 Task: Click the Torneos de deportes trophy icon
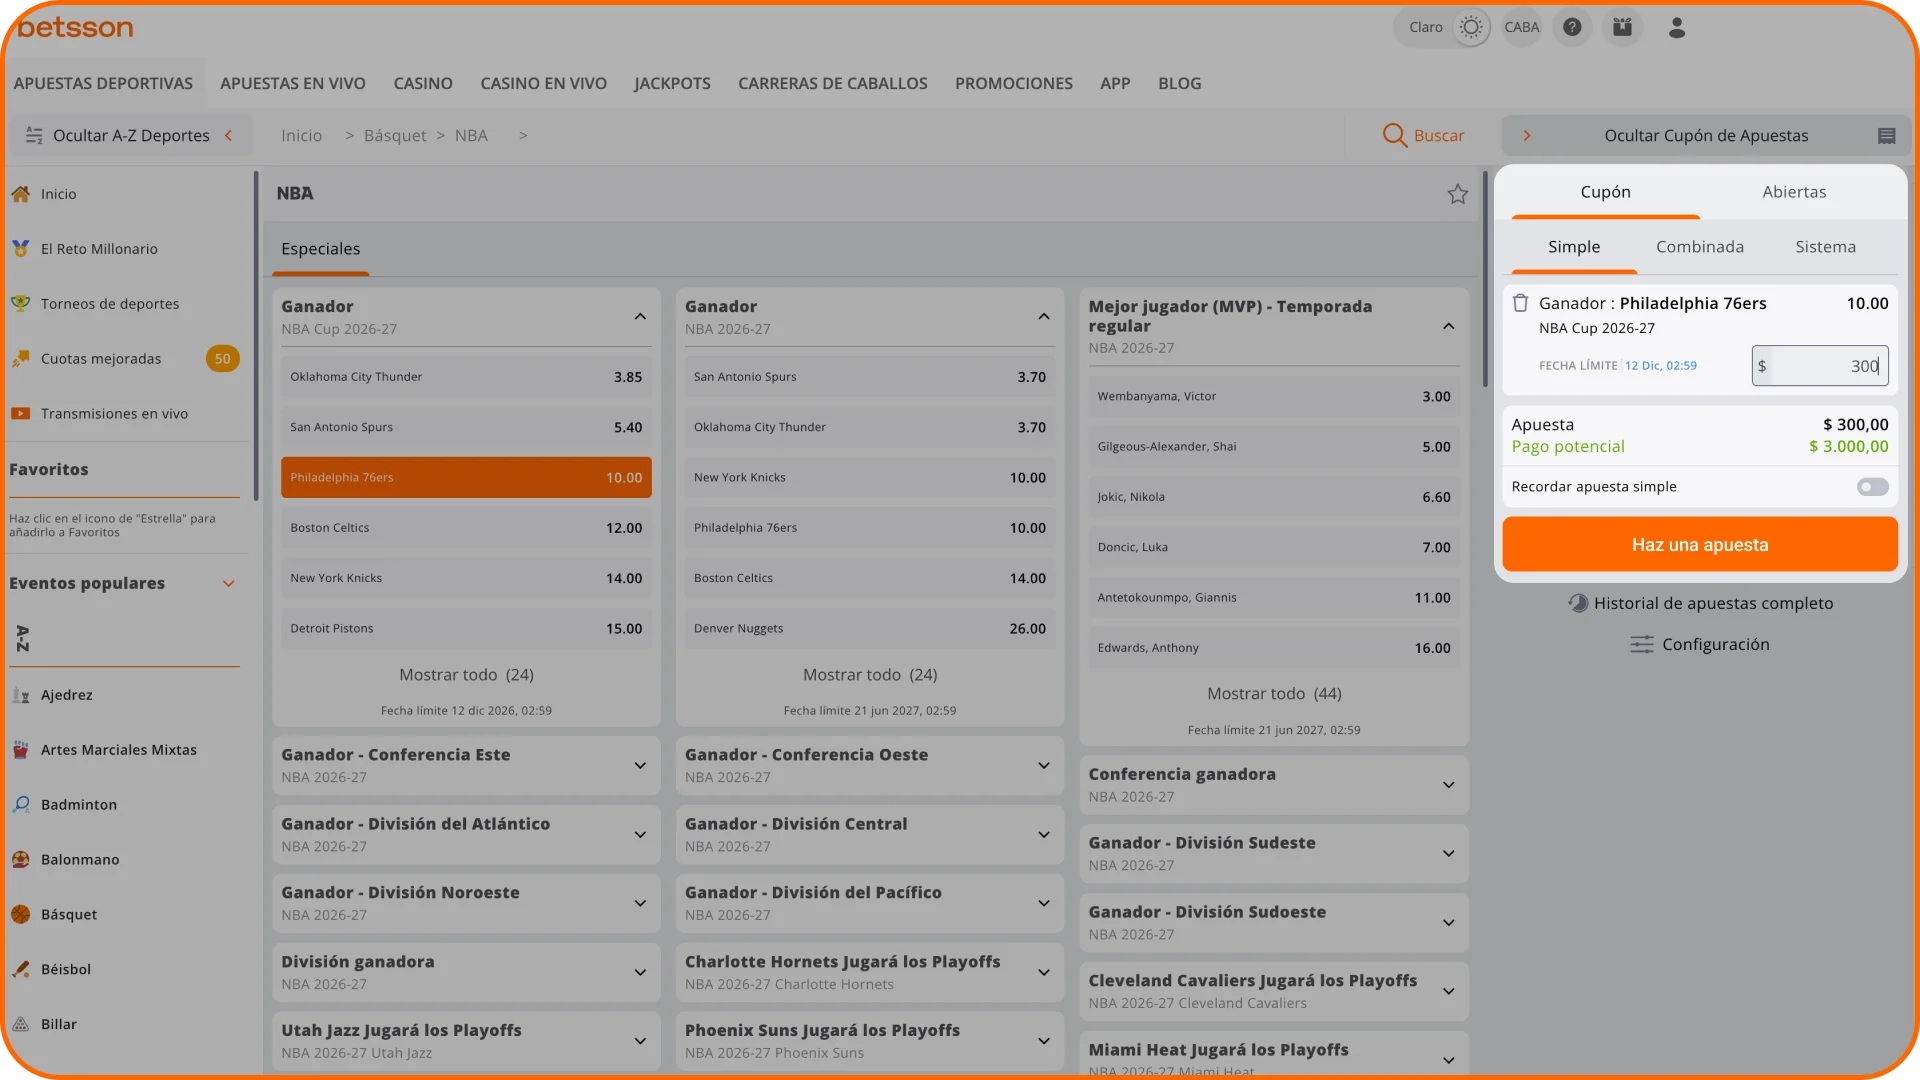21,304
